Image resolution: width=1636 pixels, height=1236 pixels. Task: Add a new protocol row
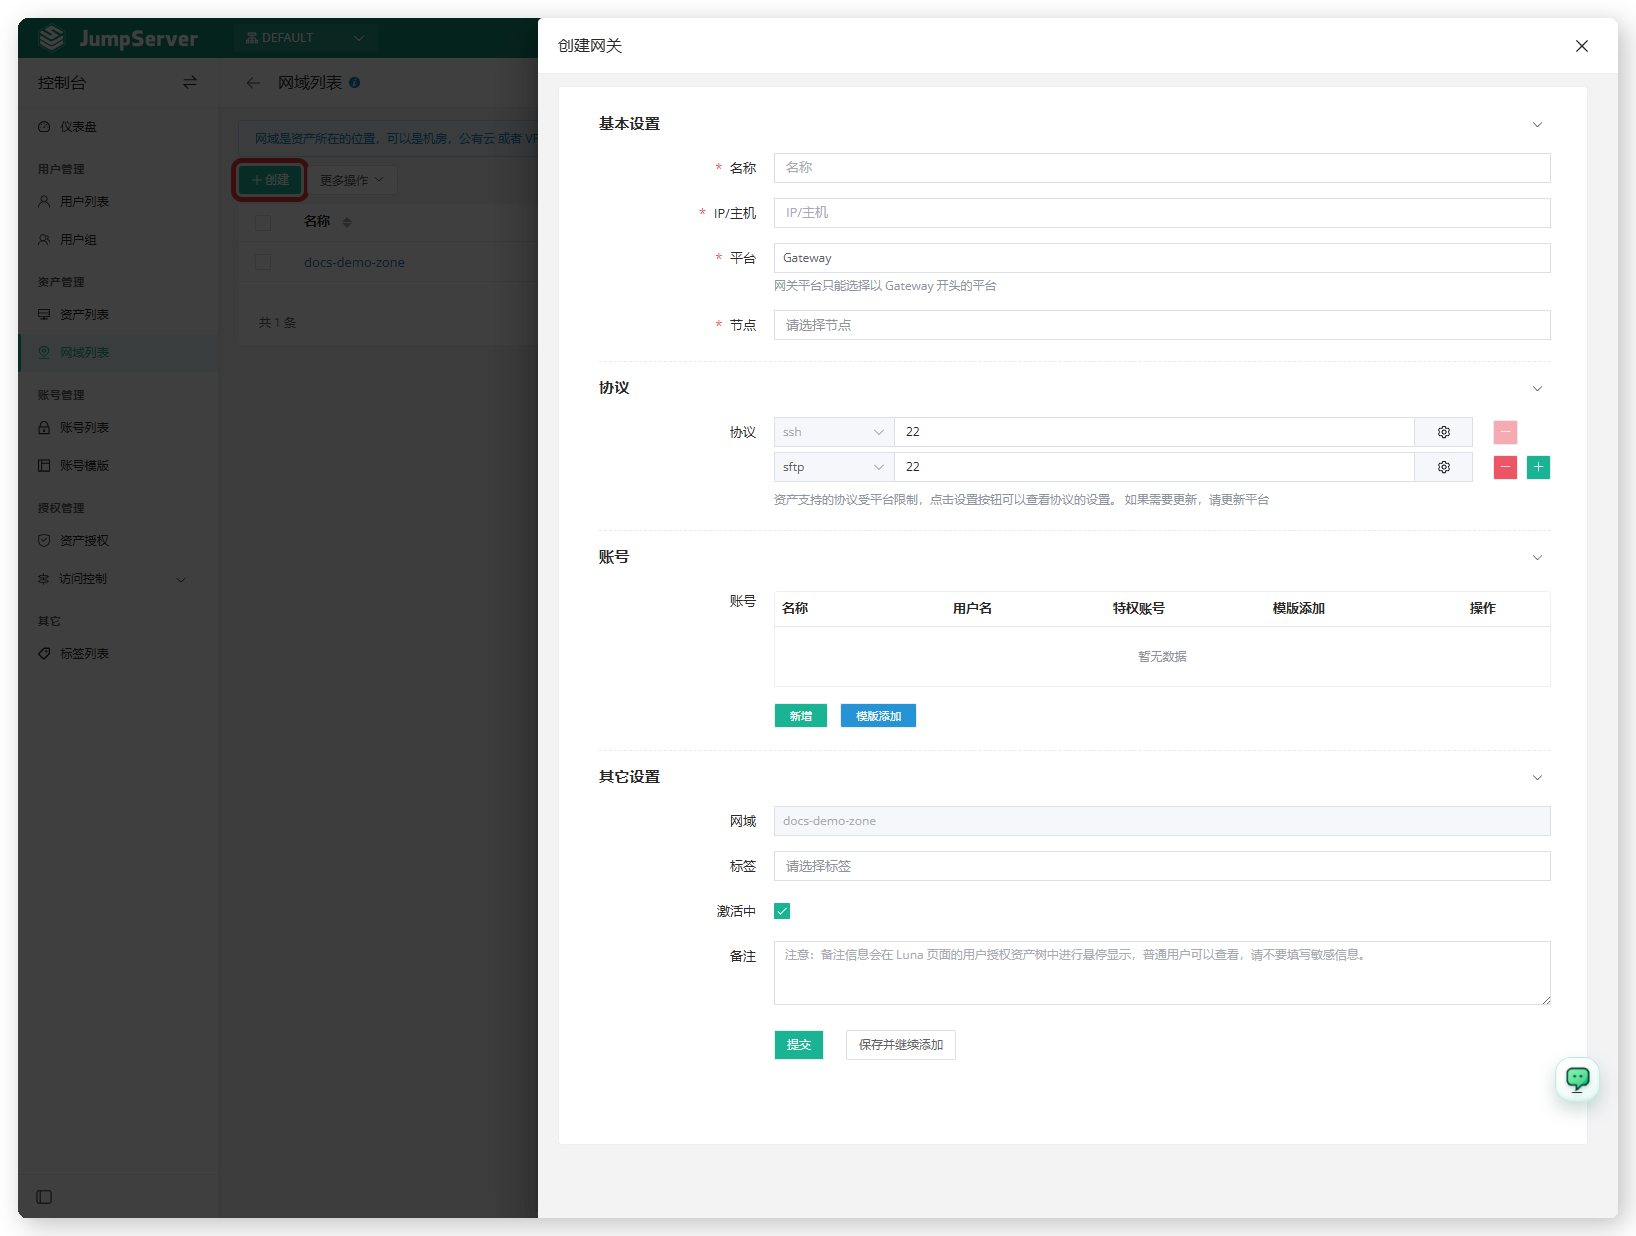[x=1538, y=467]
